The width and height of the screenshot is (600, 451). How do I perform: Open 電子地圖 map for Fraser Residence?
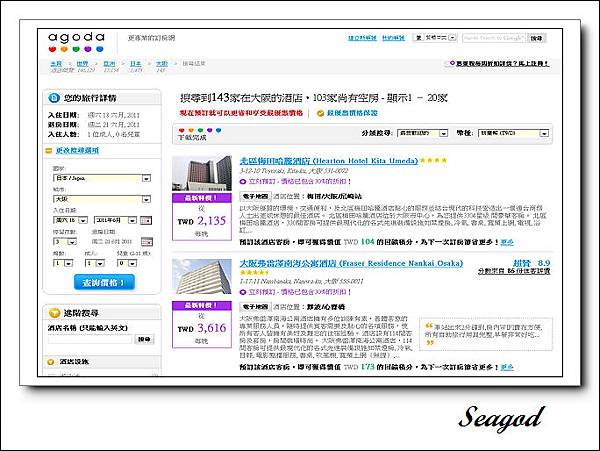[256, 307]
